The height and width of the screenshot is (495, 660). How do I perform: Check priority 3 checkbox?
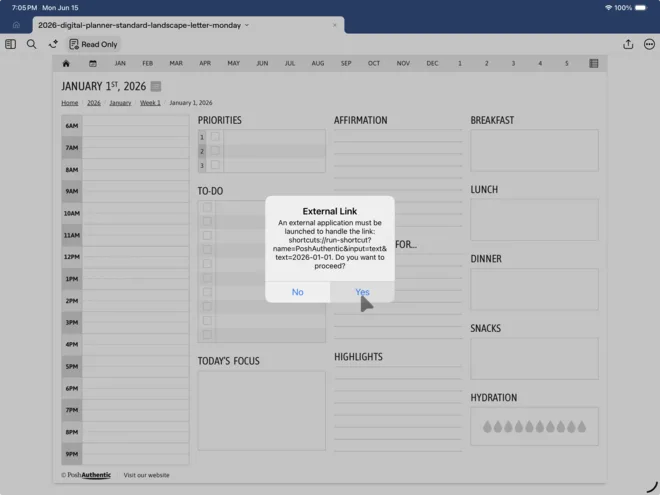215,165
